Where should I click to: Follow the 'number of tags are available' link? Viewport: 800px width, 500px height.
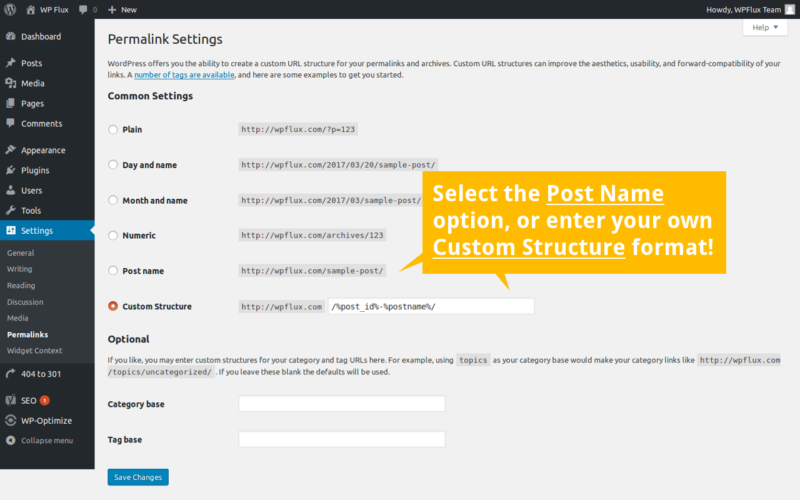[184, 74]
